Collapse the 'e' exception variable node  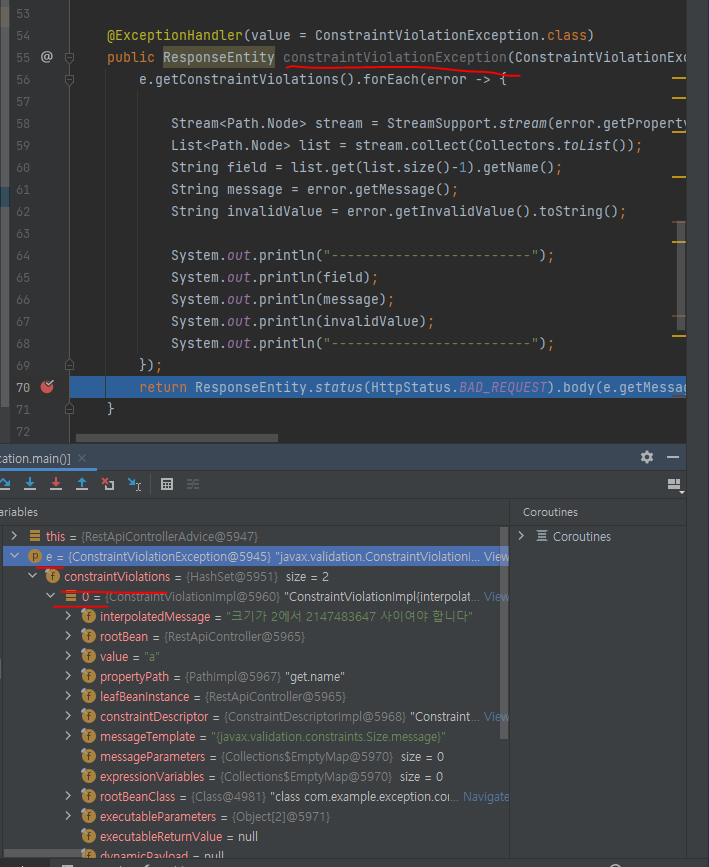pos(14,556)
